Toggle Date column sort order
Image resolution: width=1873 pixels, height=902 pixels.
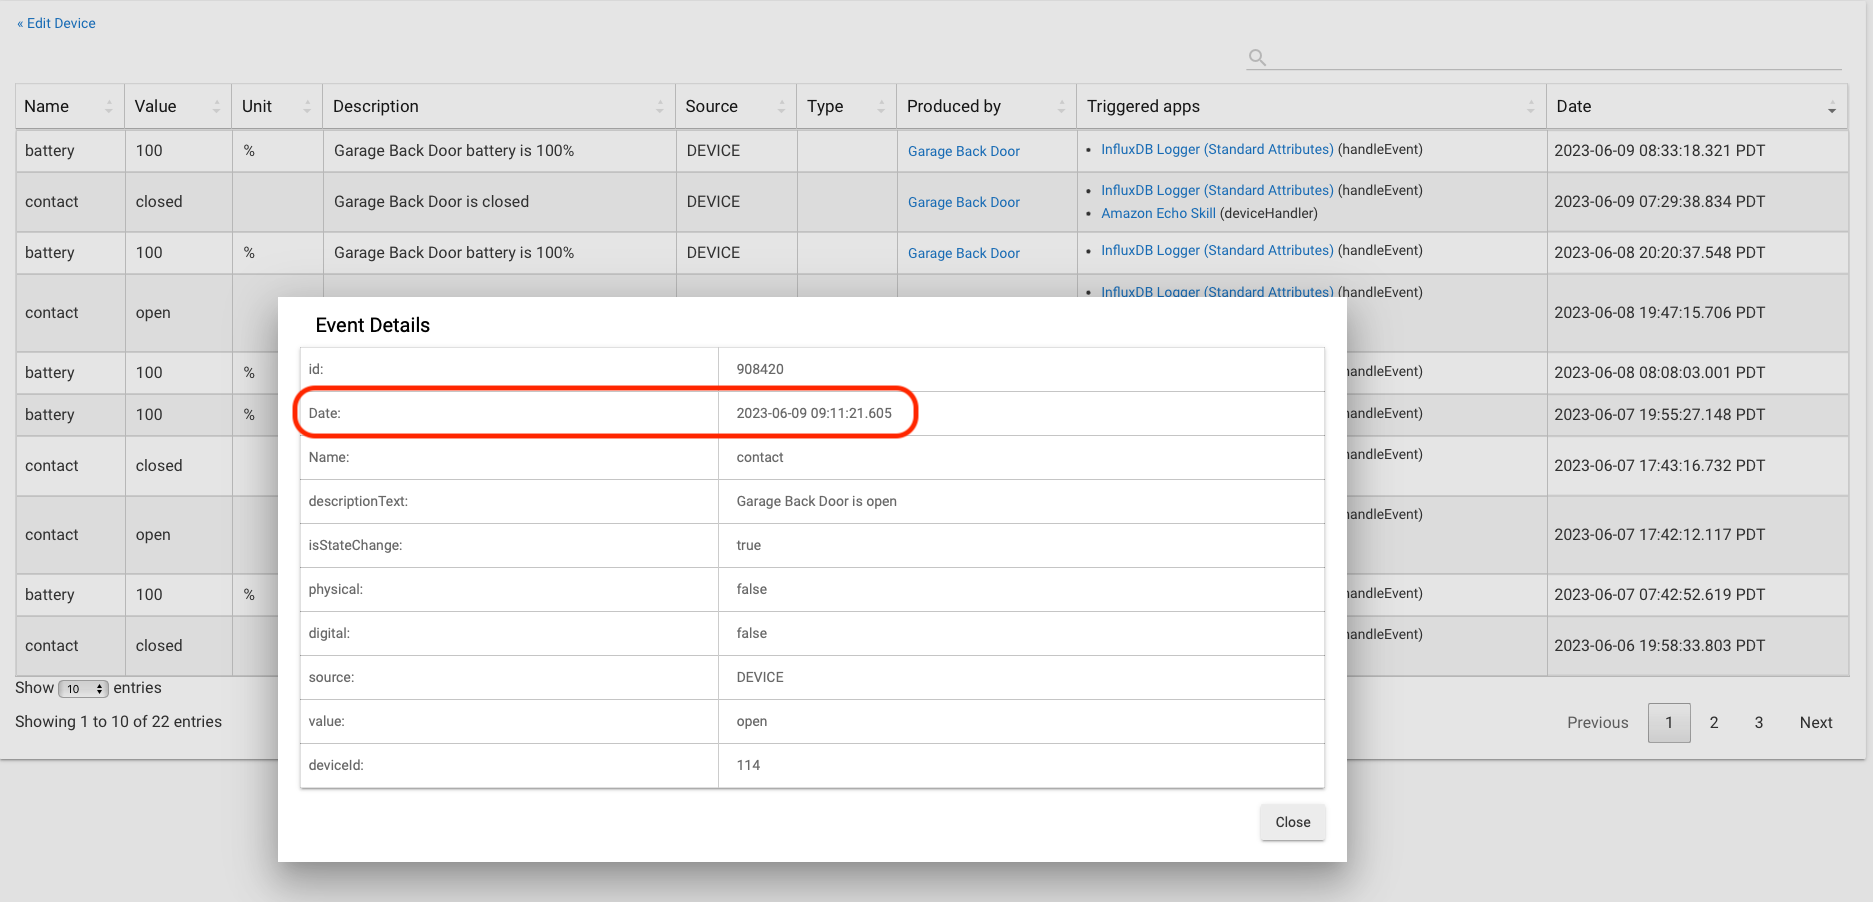[1831, 107]
